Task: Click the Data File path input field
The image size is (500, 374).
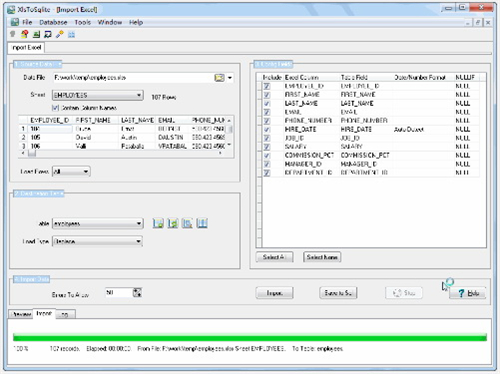Action: pos(133,78)
